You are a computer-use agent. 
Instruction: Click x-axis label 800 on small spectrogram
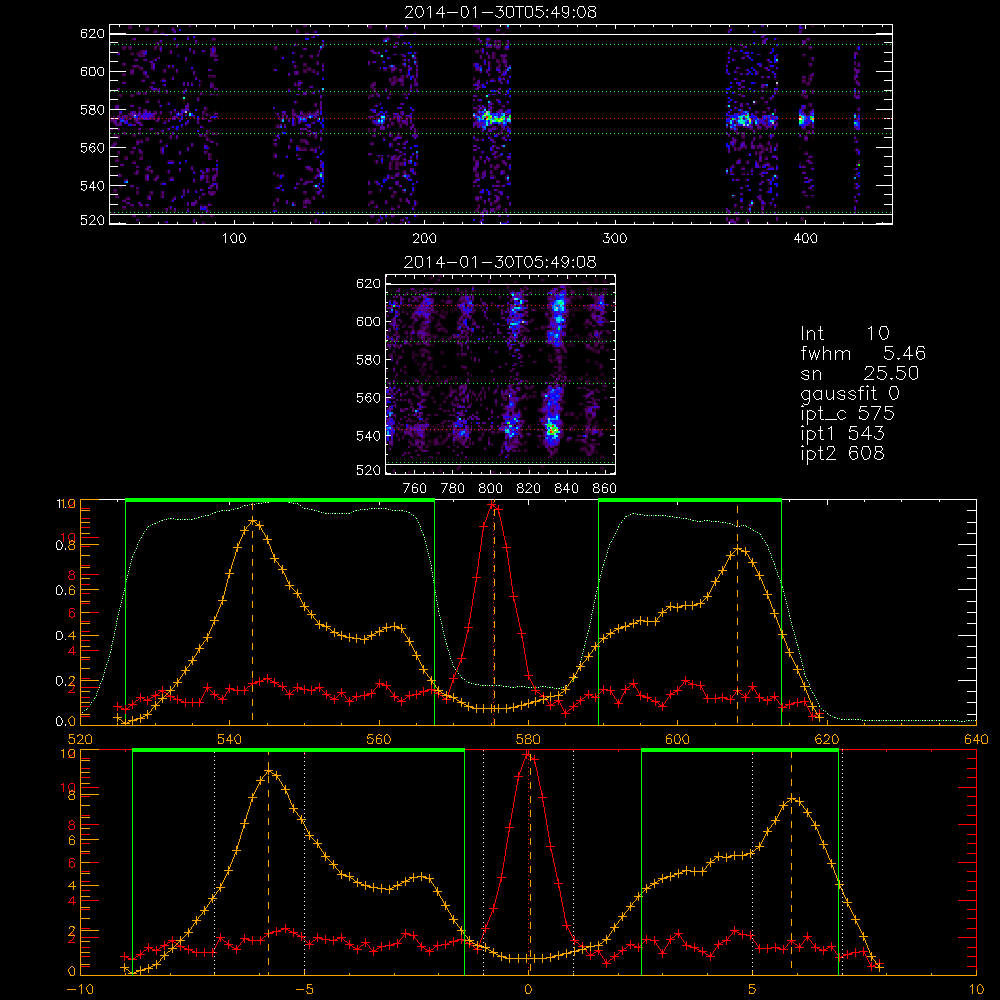click(x=490, y=489)
